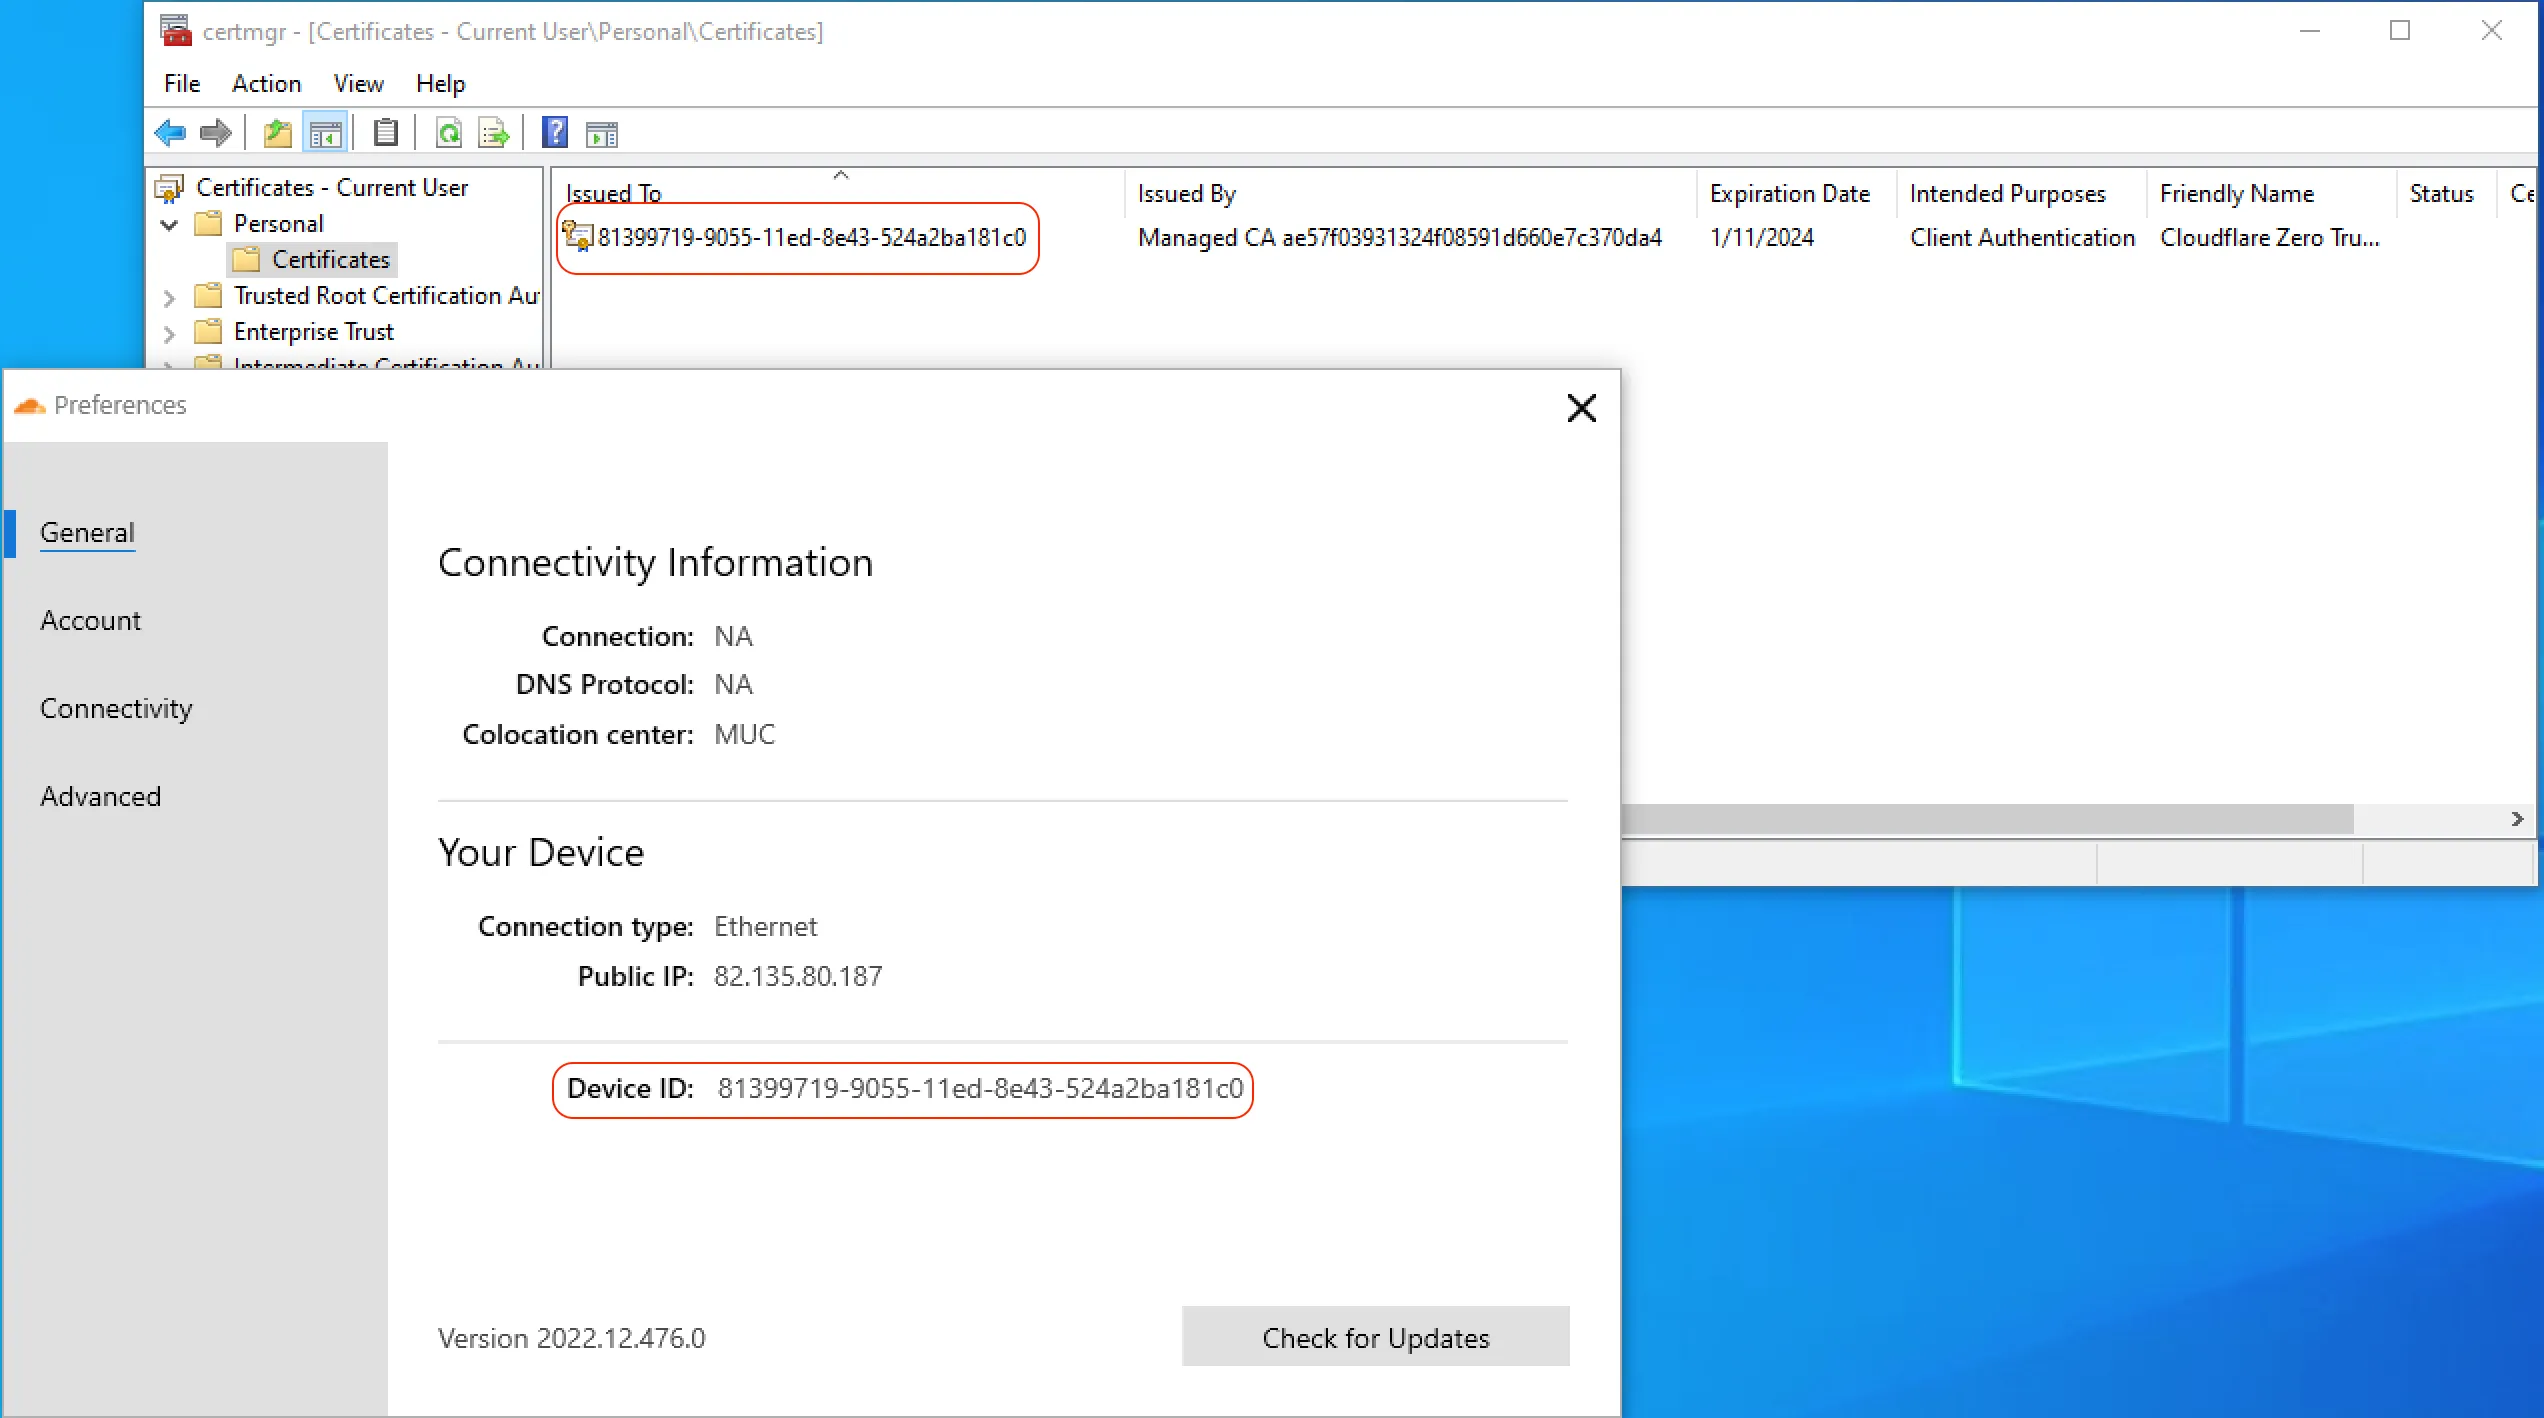Toggle the Show/Hide Console Tree icon
This screenshot has height=1418, width=2544.
click(325, 133)
